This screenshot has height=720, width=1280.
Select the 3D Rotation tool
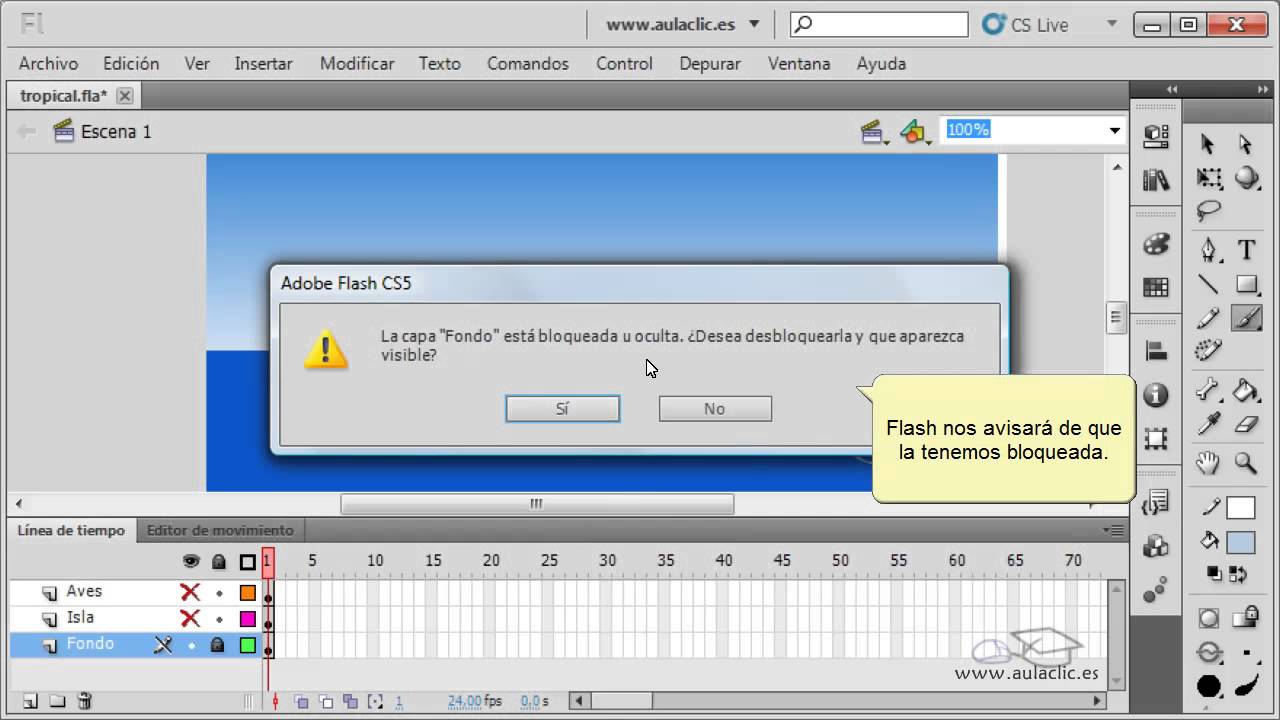coord(1246,179)
